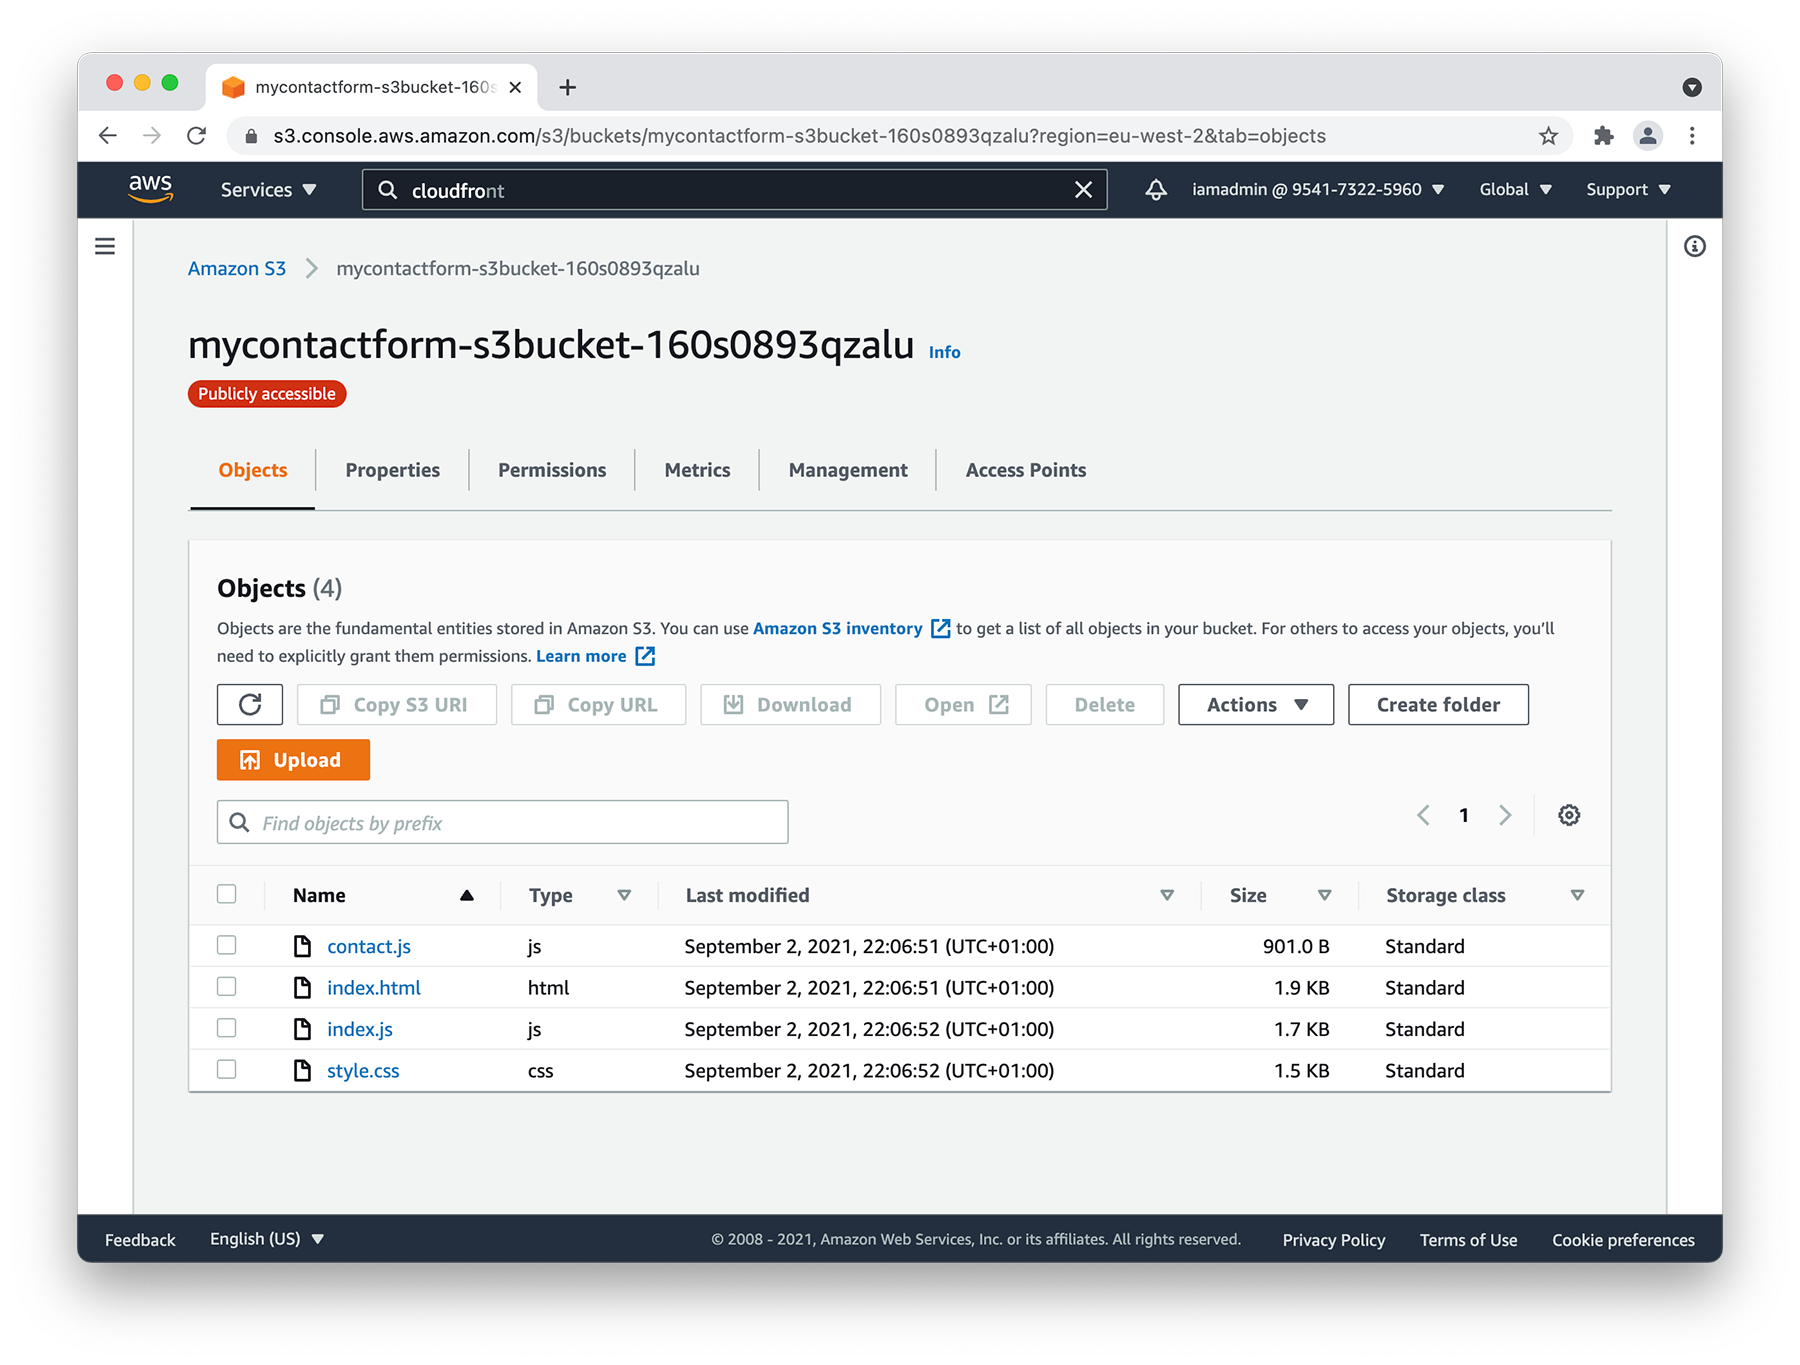Open a new browser tab
This screenshot has height=1365, width=1800.
click(x=568, y=87)
